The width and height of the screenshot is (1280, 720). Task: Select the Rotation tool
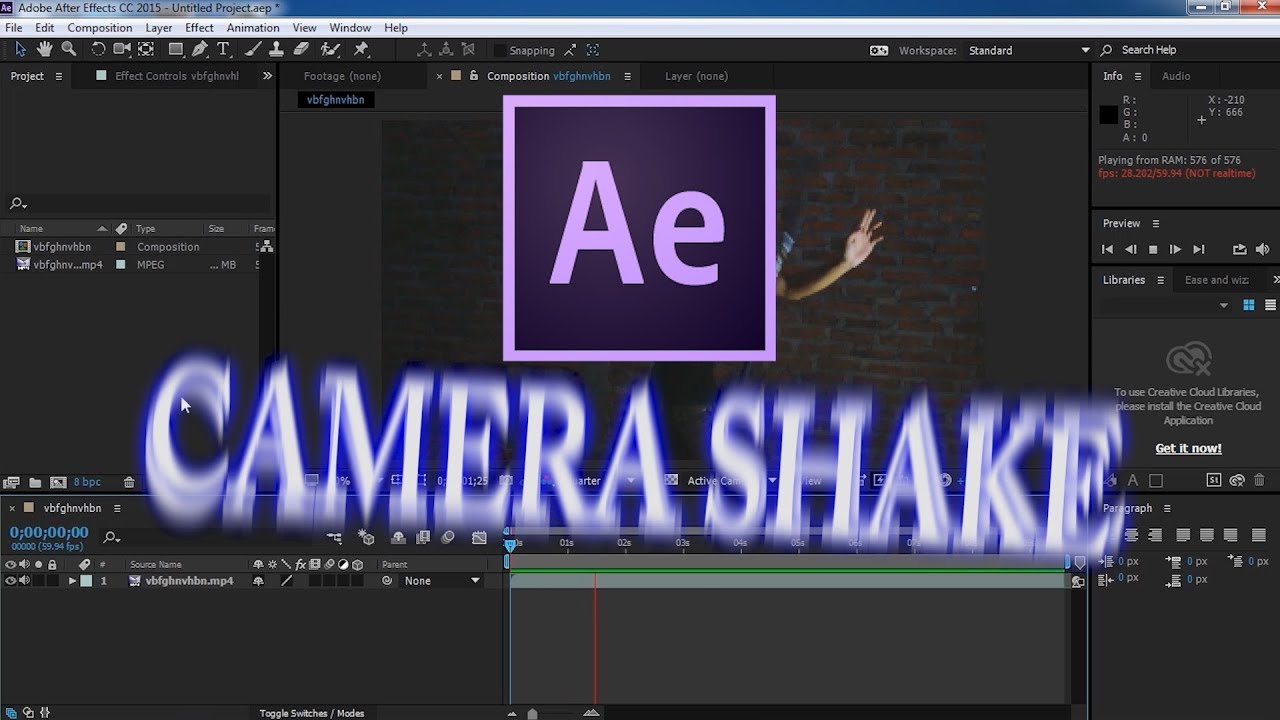tap(98, 49)
